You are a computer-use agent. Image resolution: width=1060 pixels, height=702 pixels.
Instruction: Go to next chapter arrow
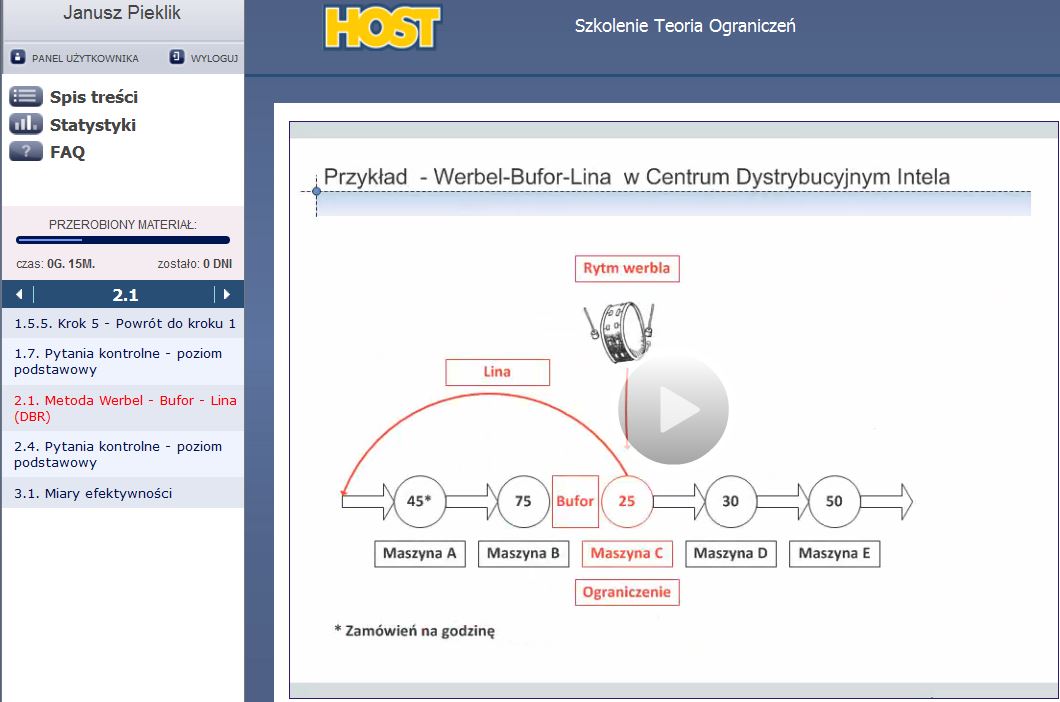[x=227, y=295]
